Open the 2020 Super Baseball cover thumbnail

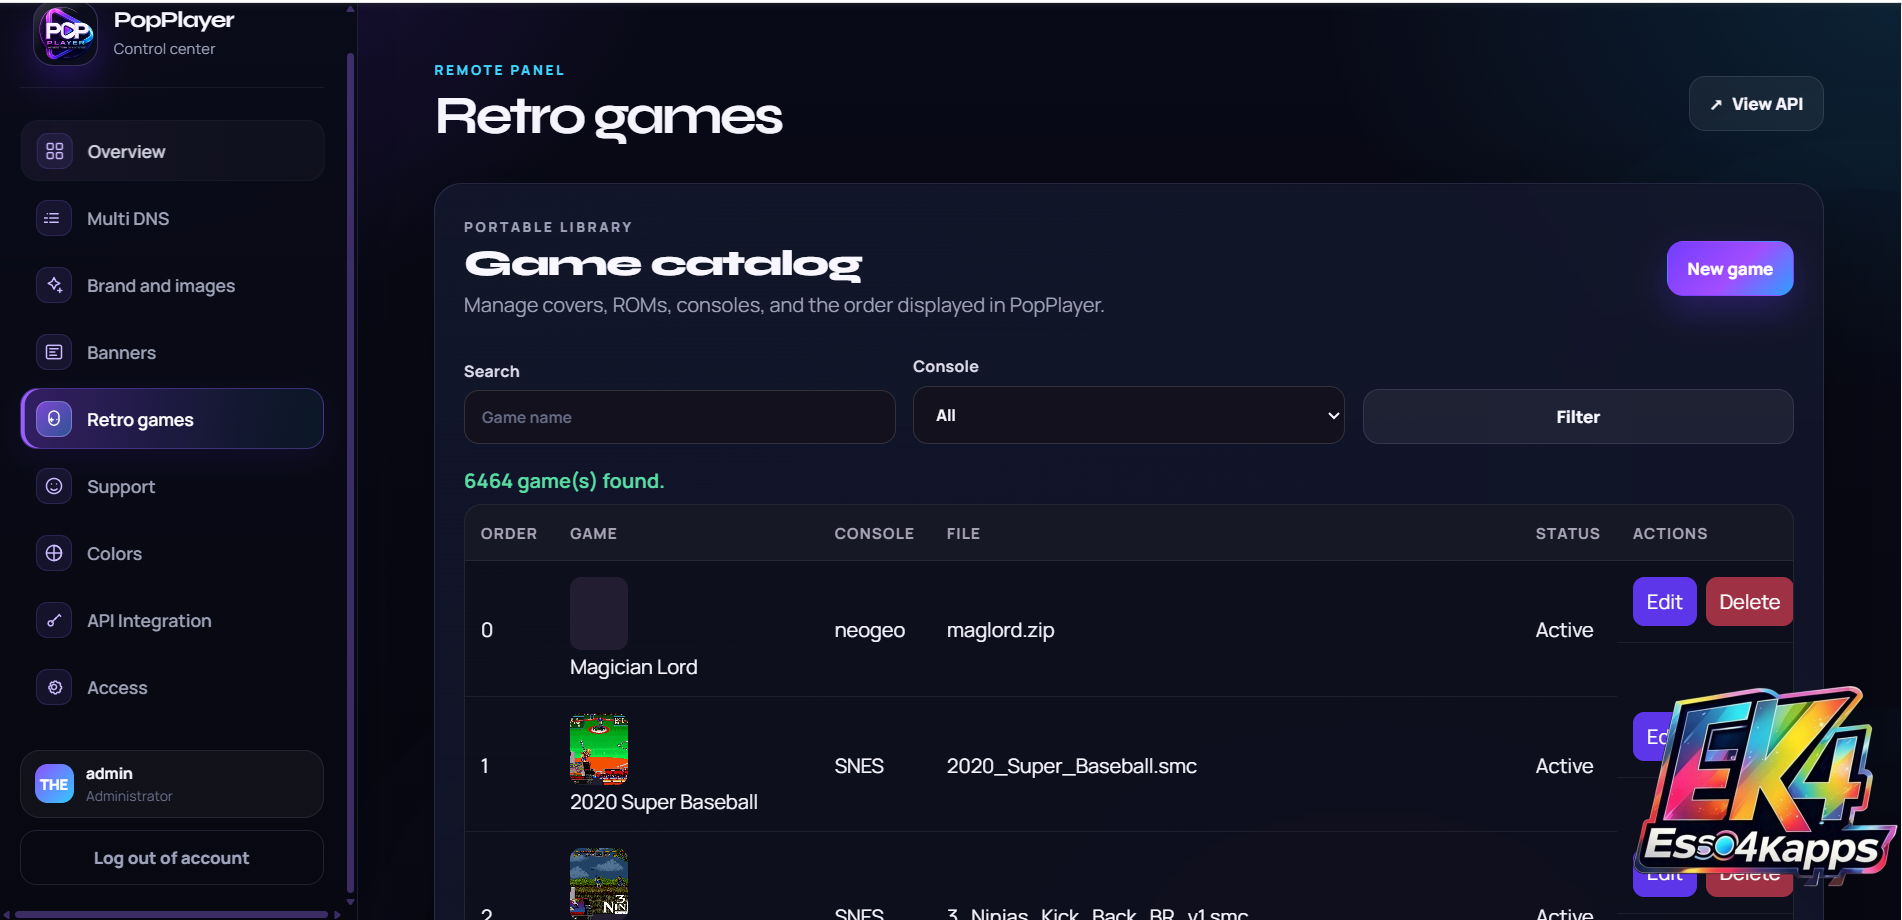point(599,749)
